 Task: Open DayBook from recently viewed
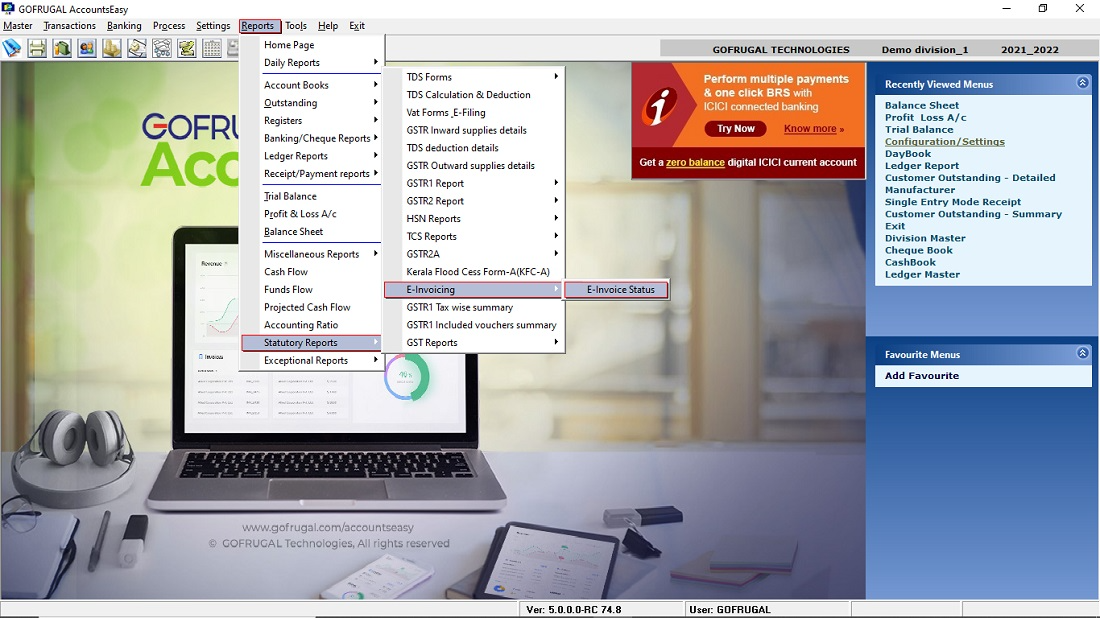coord(908,154)
